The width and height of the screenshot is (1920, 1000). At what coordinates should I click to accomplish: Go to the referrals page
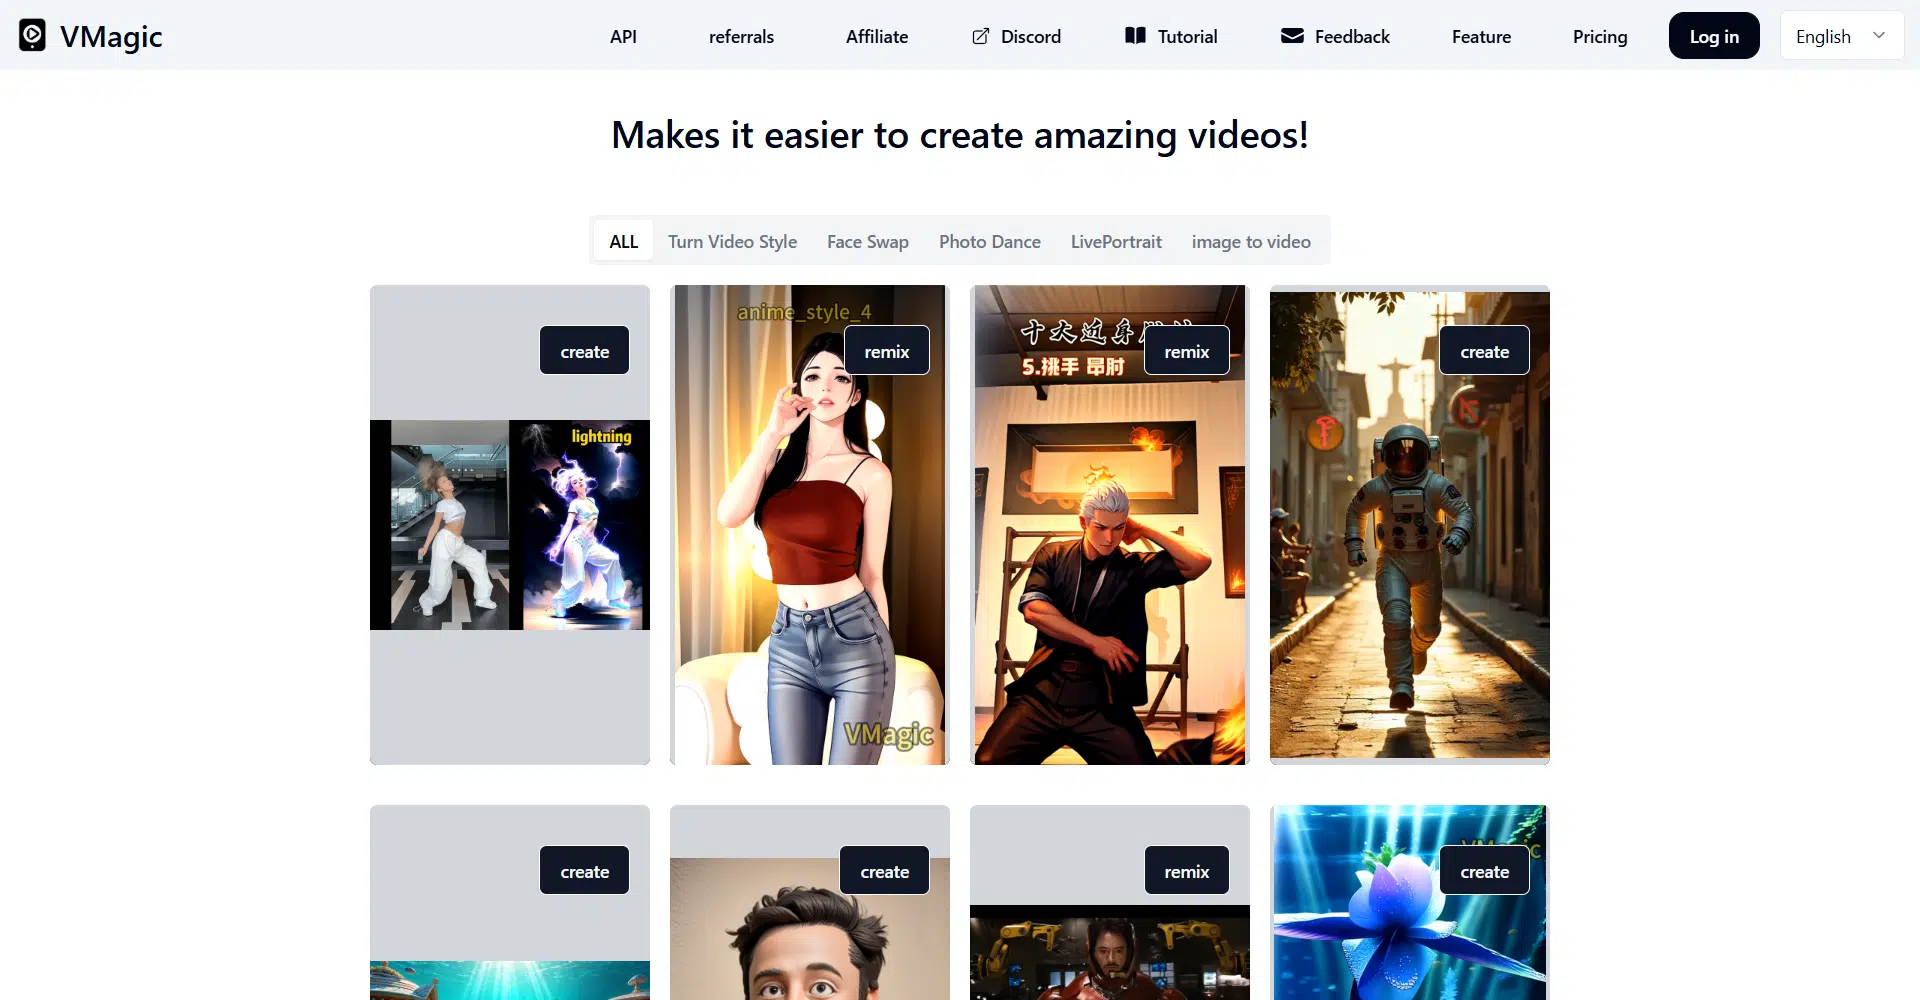pos(741,36)
